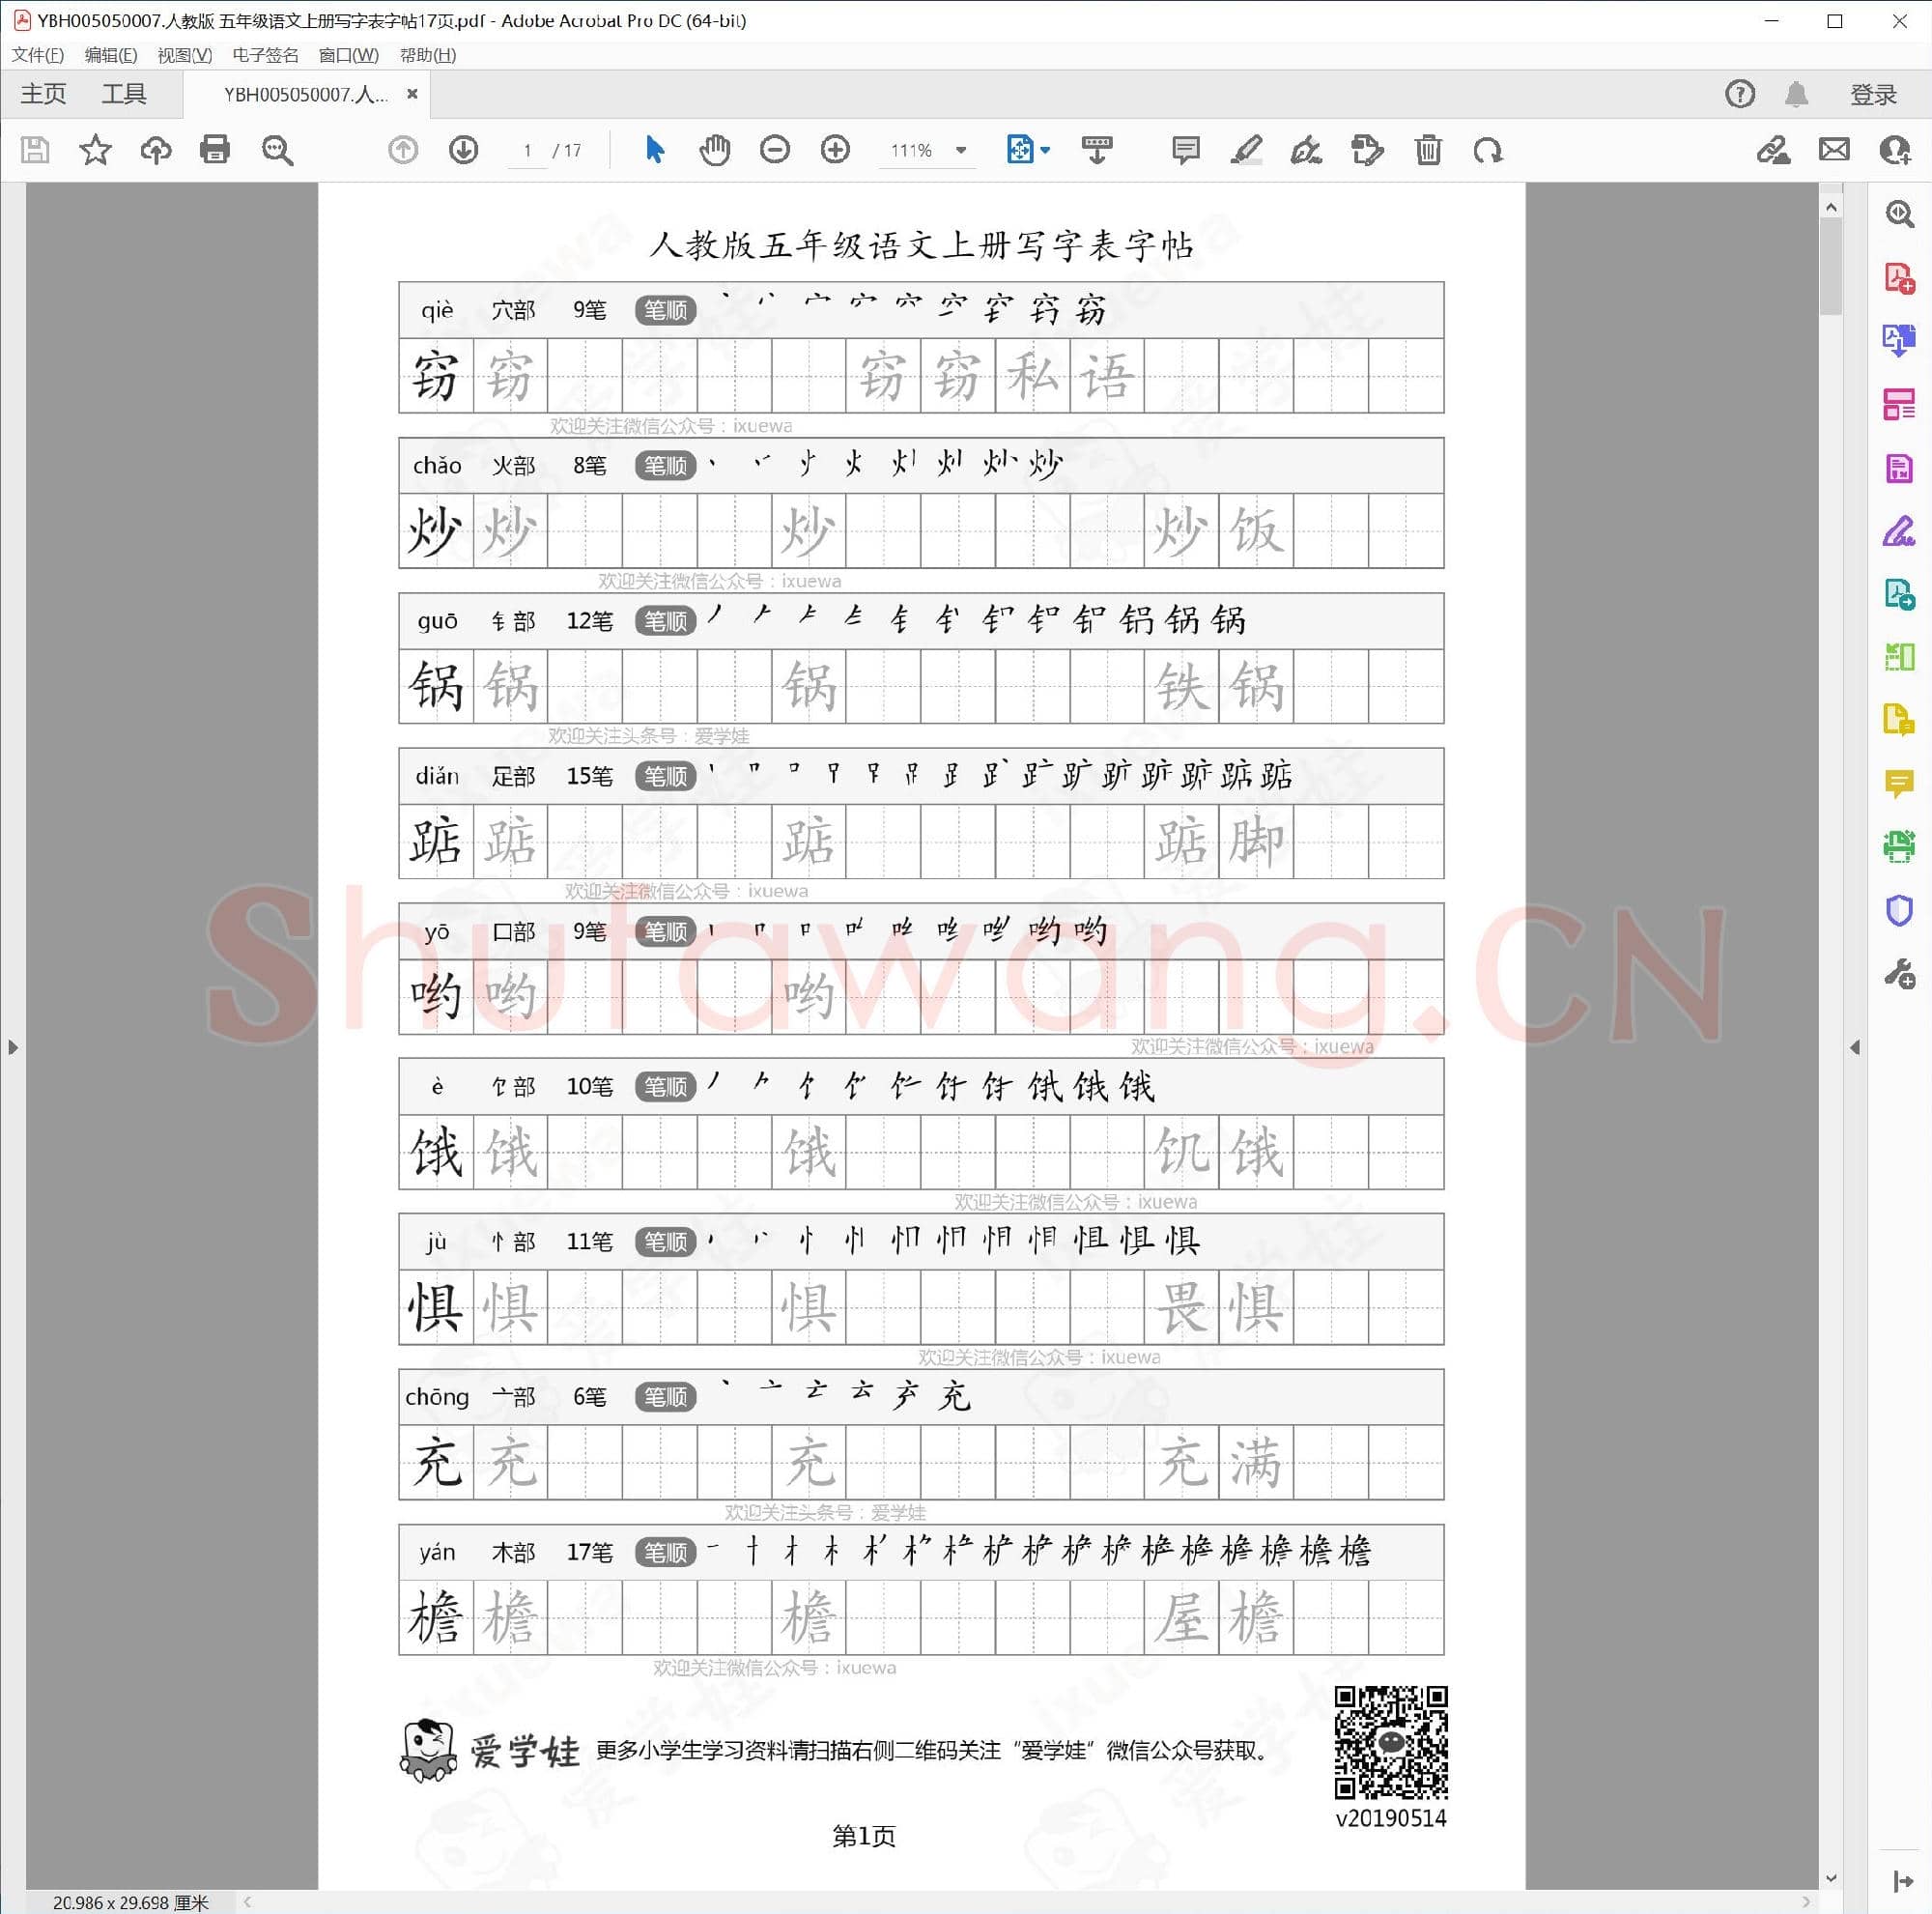Open the Protect tool shield icon
Image resolution: width=1932 pixels, height=1914 pixels.
(1899, 910)
